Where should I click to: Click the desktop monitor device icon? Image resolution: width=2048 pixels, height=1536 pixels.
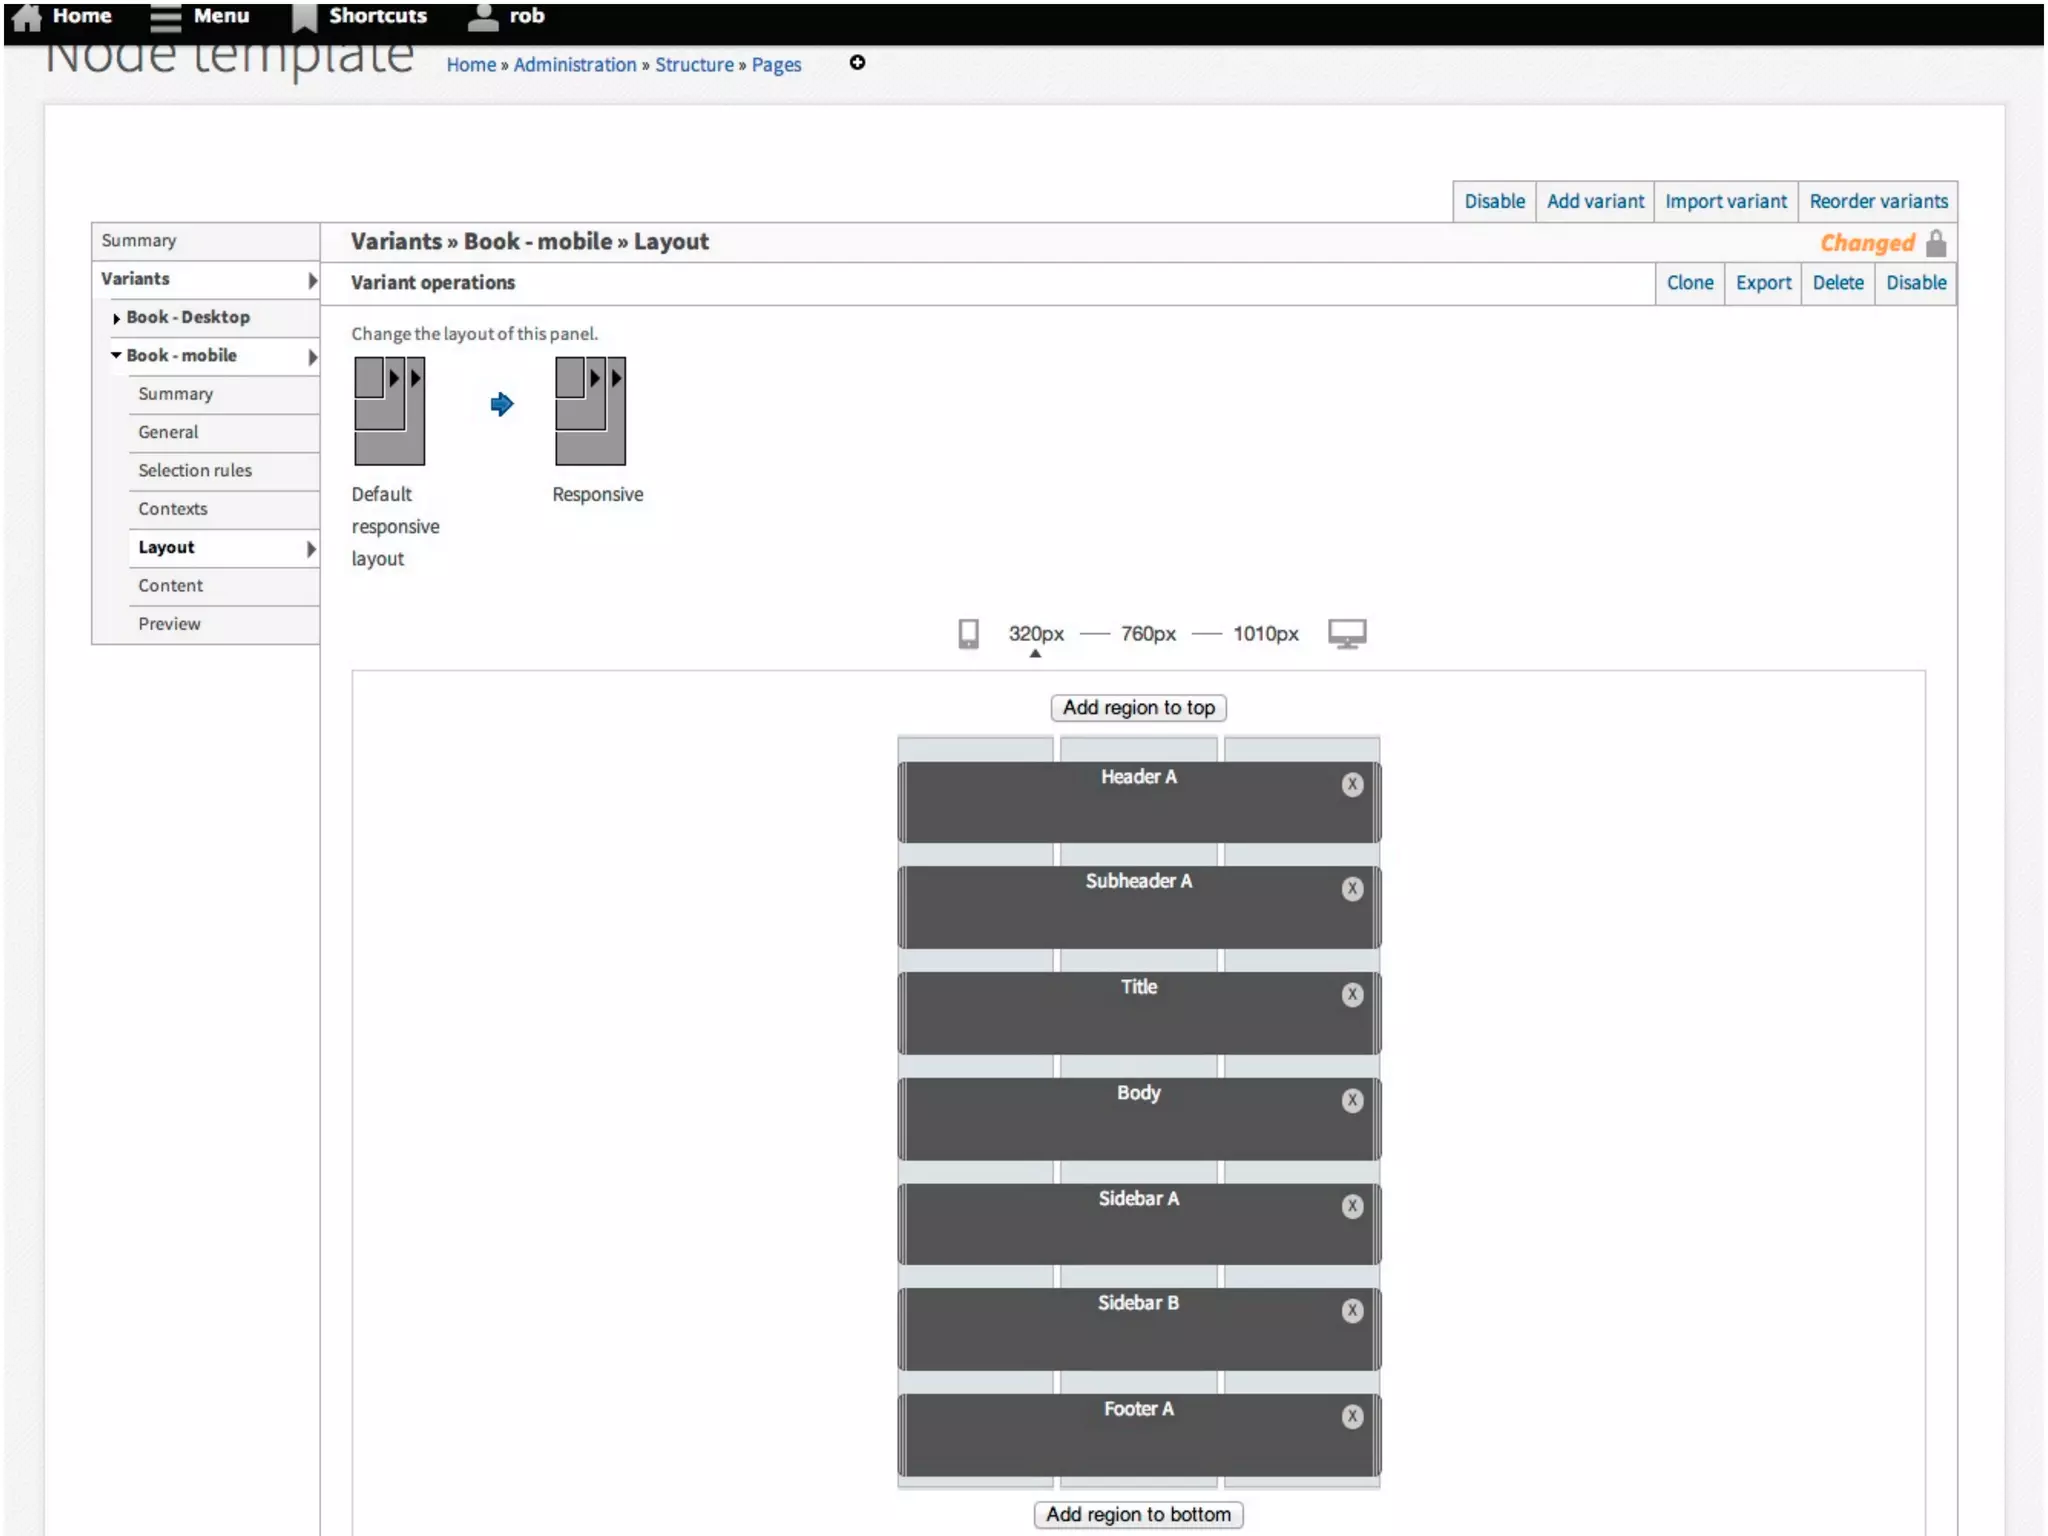pos(1346,633)
